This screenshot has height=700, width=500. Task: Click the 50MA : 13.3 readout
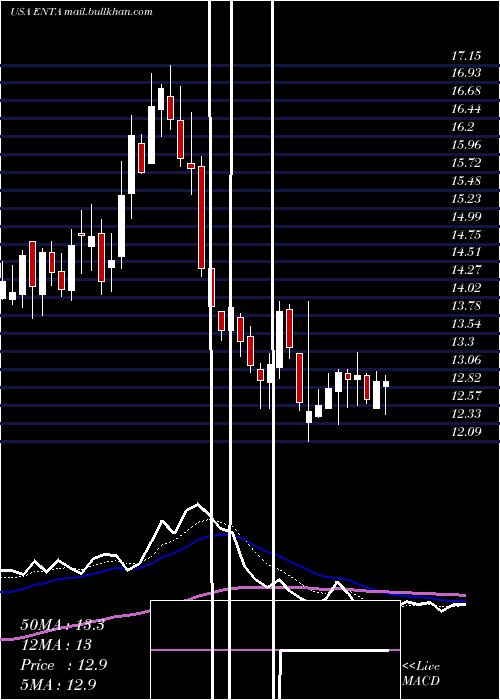point(62,625)
